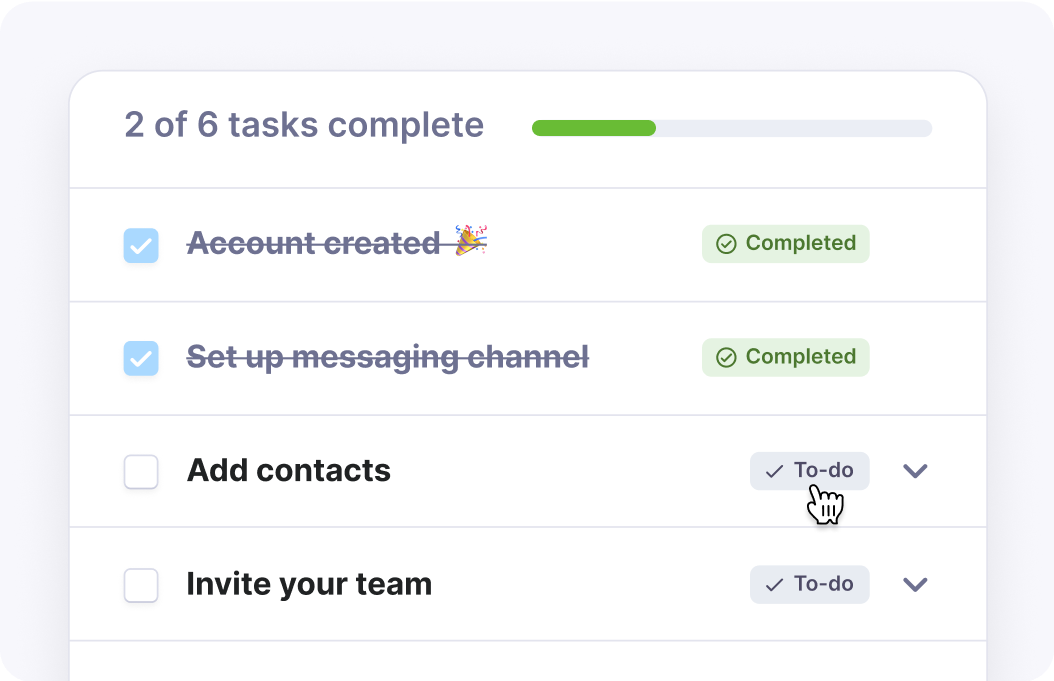
Task: Open the Invite your team task title
Action: (309, 584)
